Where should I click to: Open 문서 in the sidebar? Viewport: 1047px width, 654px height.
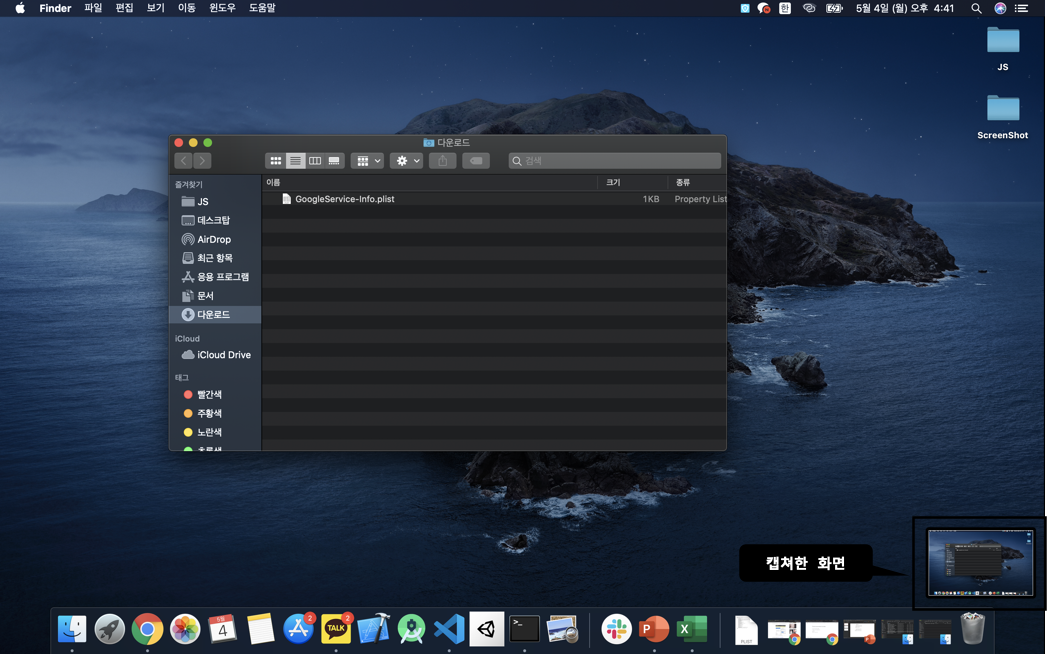point(215,295)
